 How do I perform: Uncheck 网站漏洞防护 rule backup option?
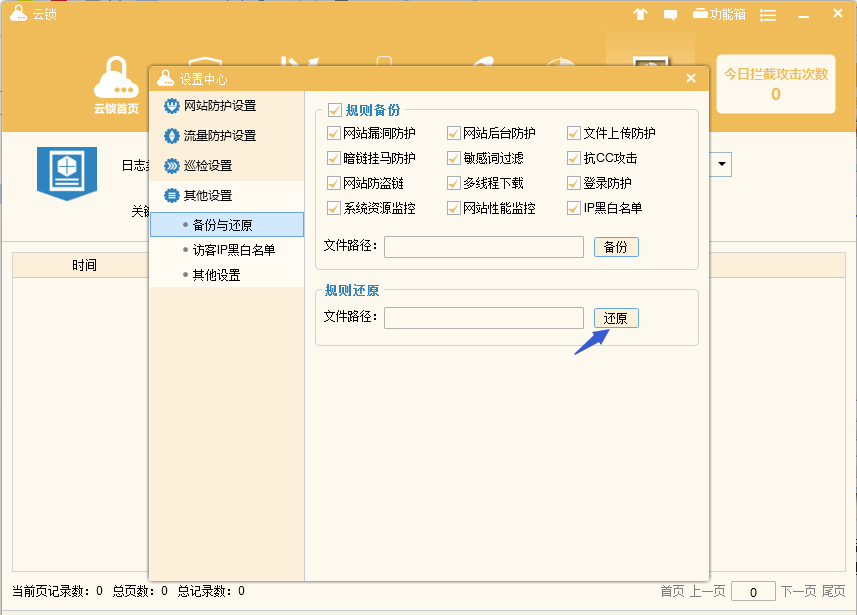336,132
